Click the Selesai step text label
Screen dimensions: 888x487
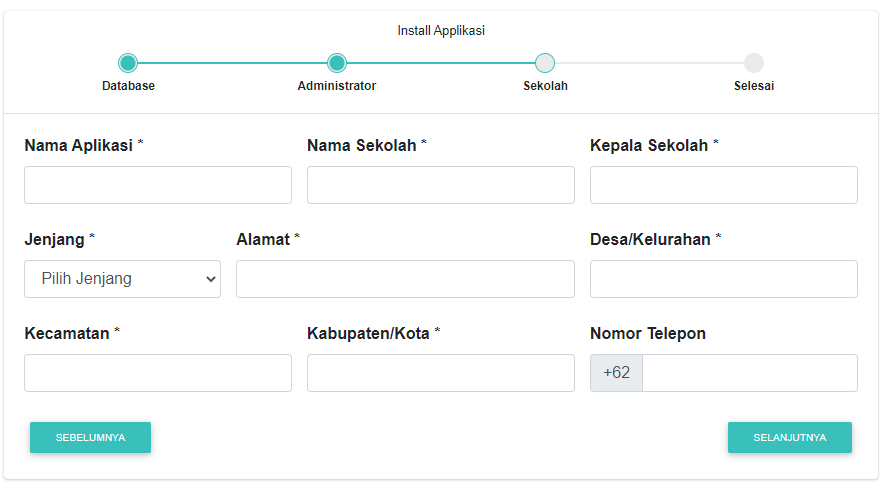coord(754,86)
